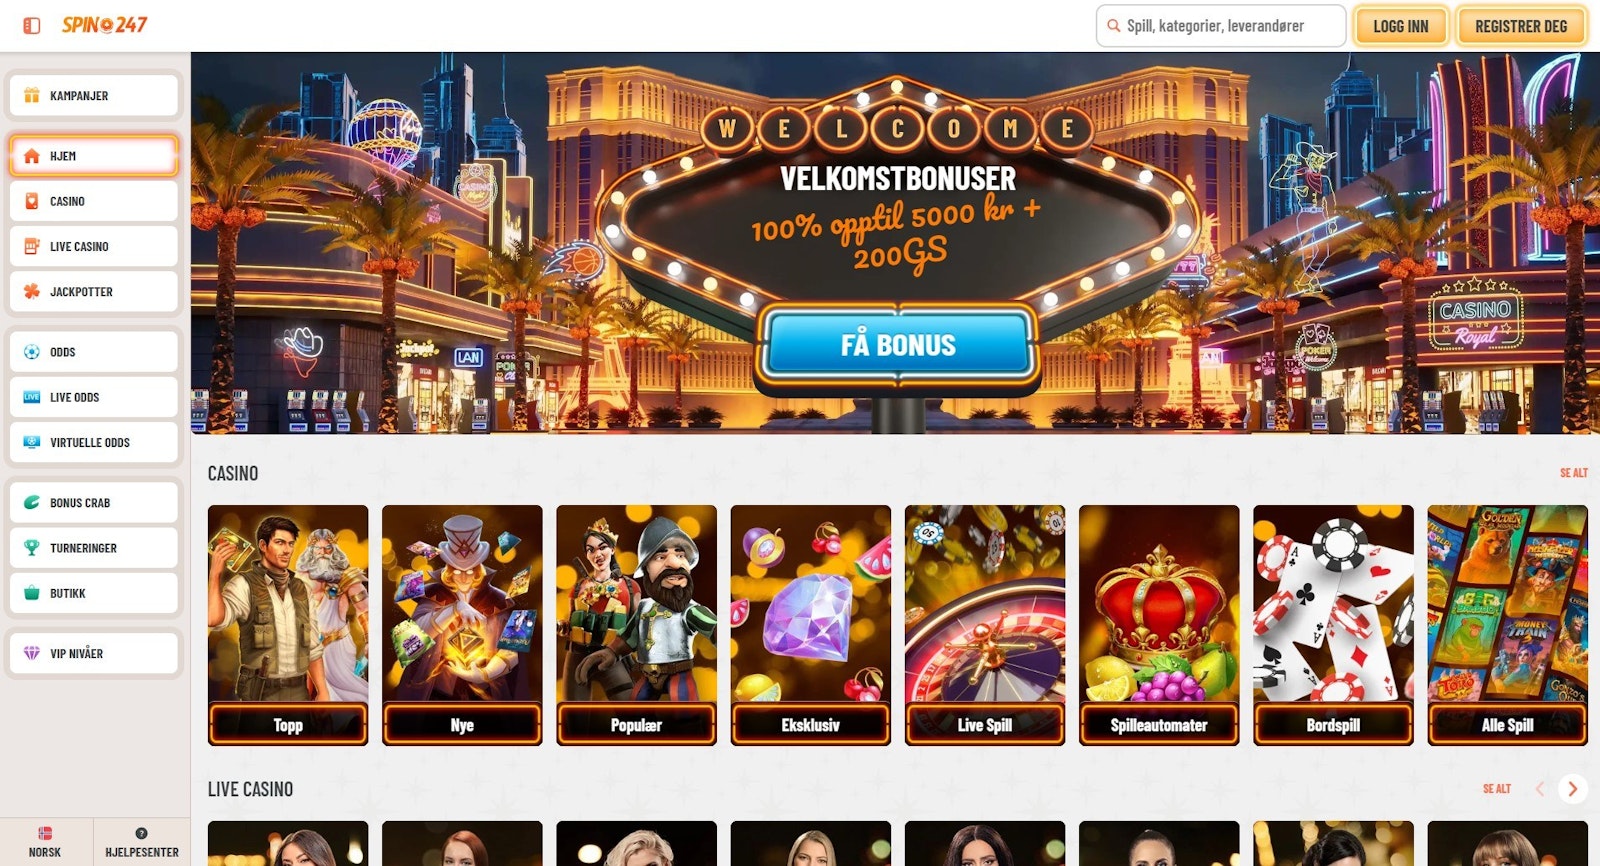This screenshot has width=1600, height=866.
Task: Show previous Live Casino games with left arrow
Action: point(1540,789)
